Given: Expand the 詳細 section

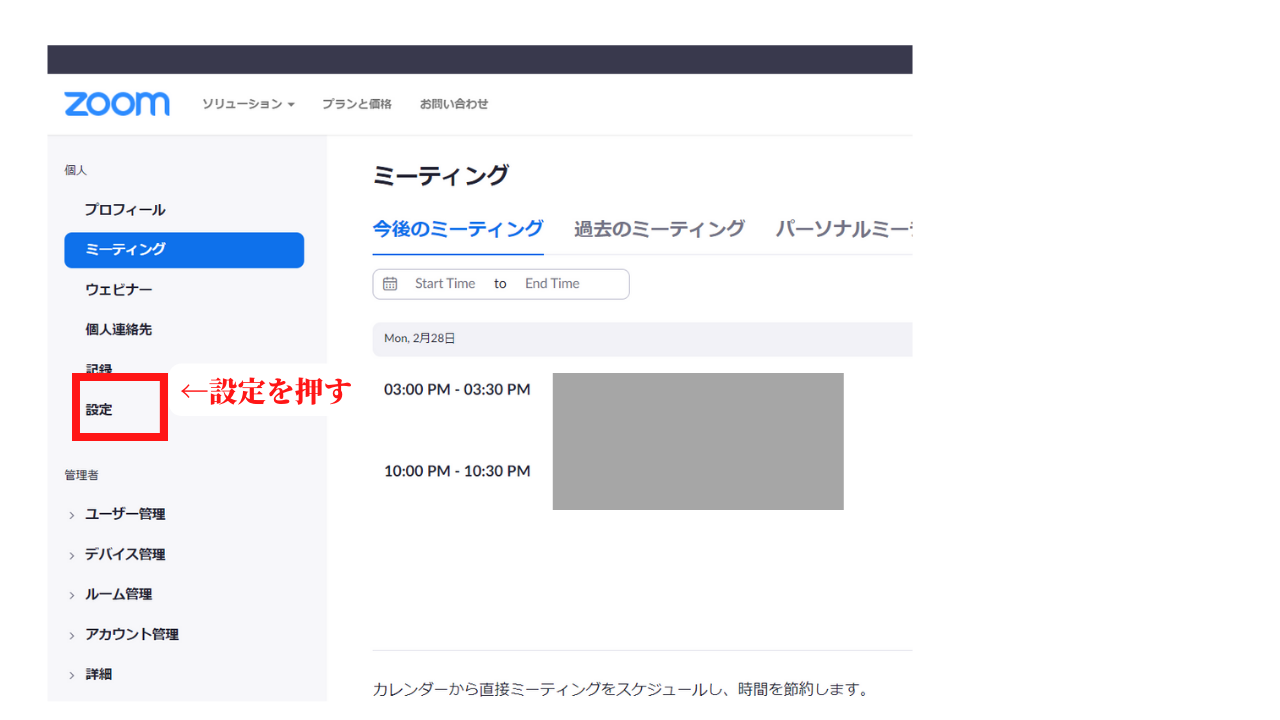Looking at the screenshot, I should coord(98,674).
